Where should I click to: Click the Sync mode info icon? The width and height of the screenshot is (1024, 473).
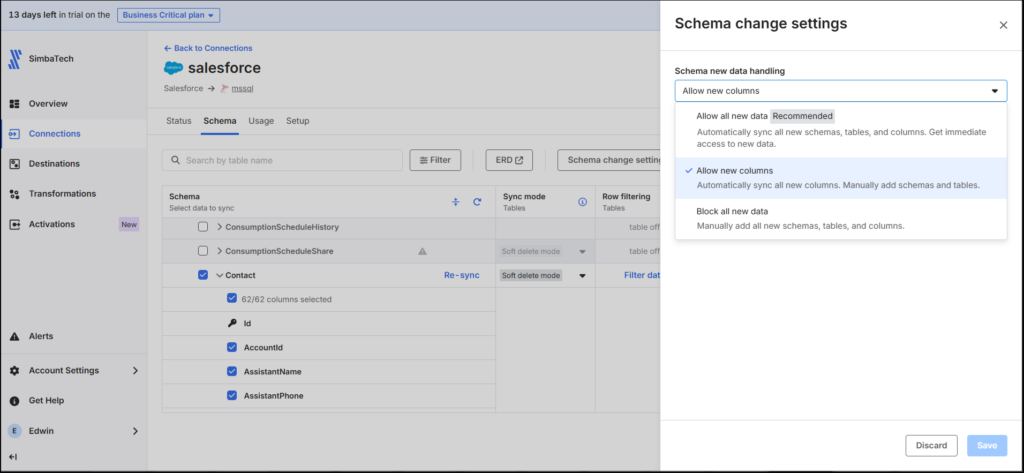coord(583,203)
